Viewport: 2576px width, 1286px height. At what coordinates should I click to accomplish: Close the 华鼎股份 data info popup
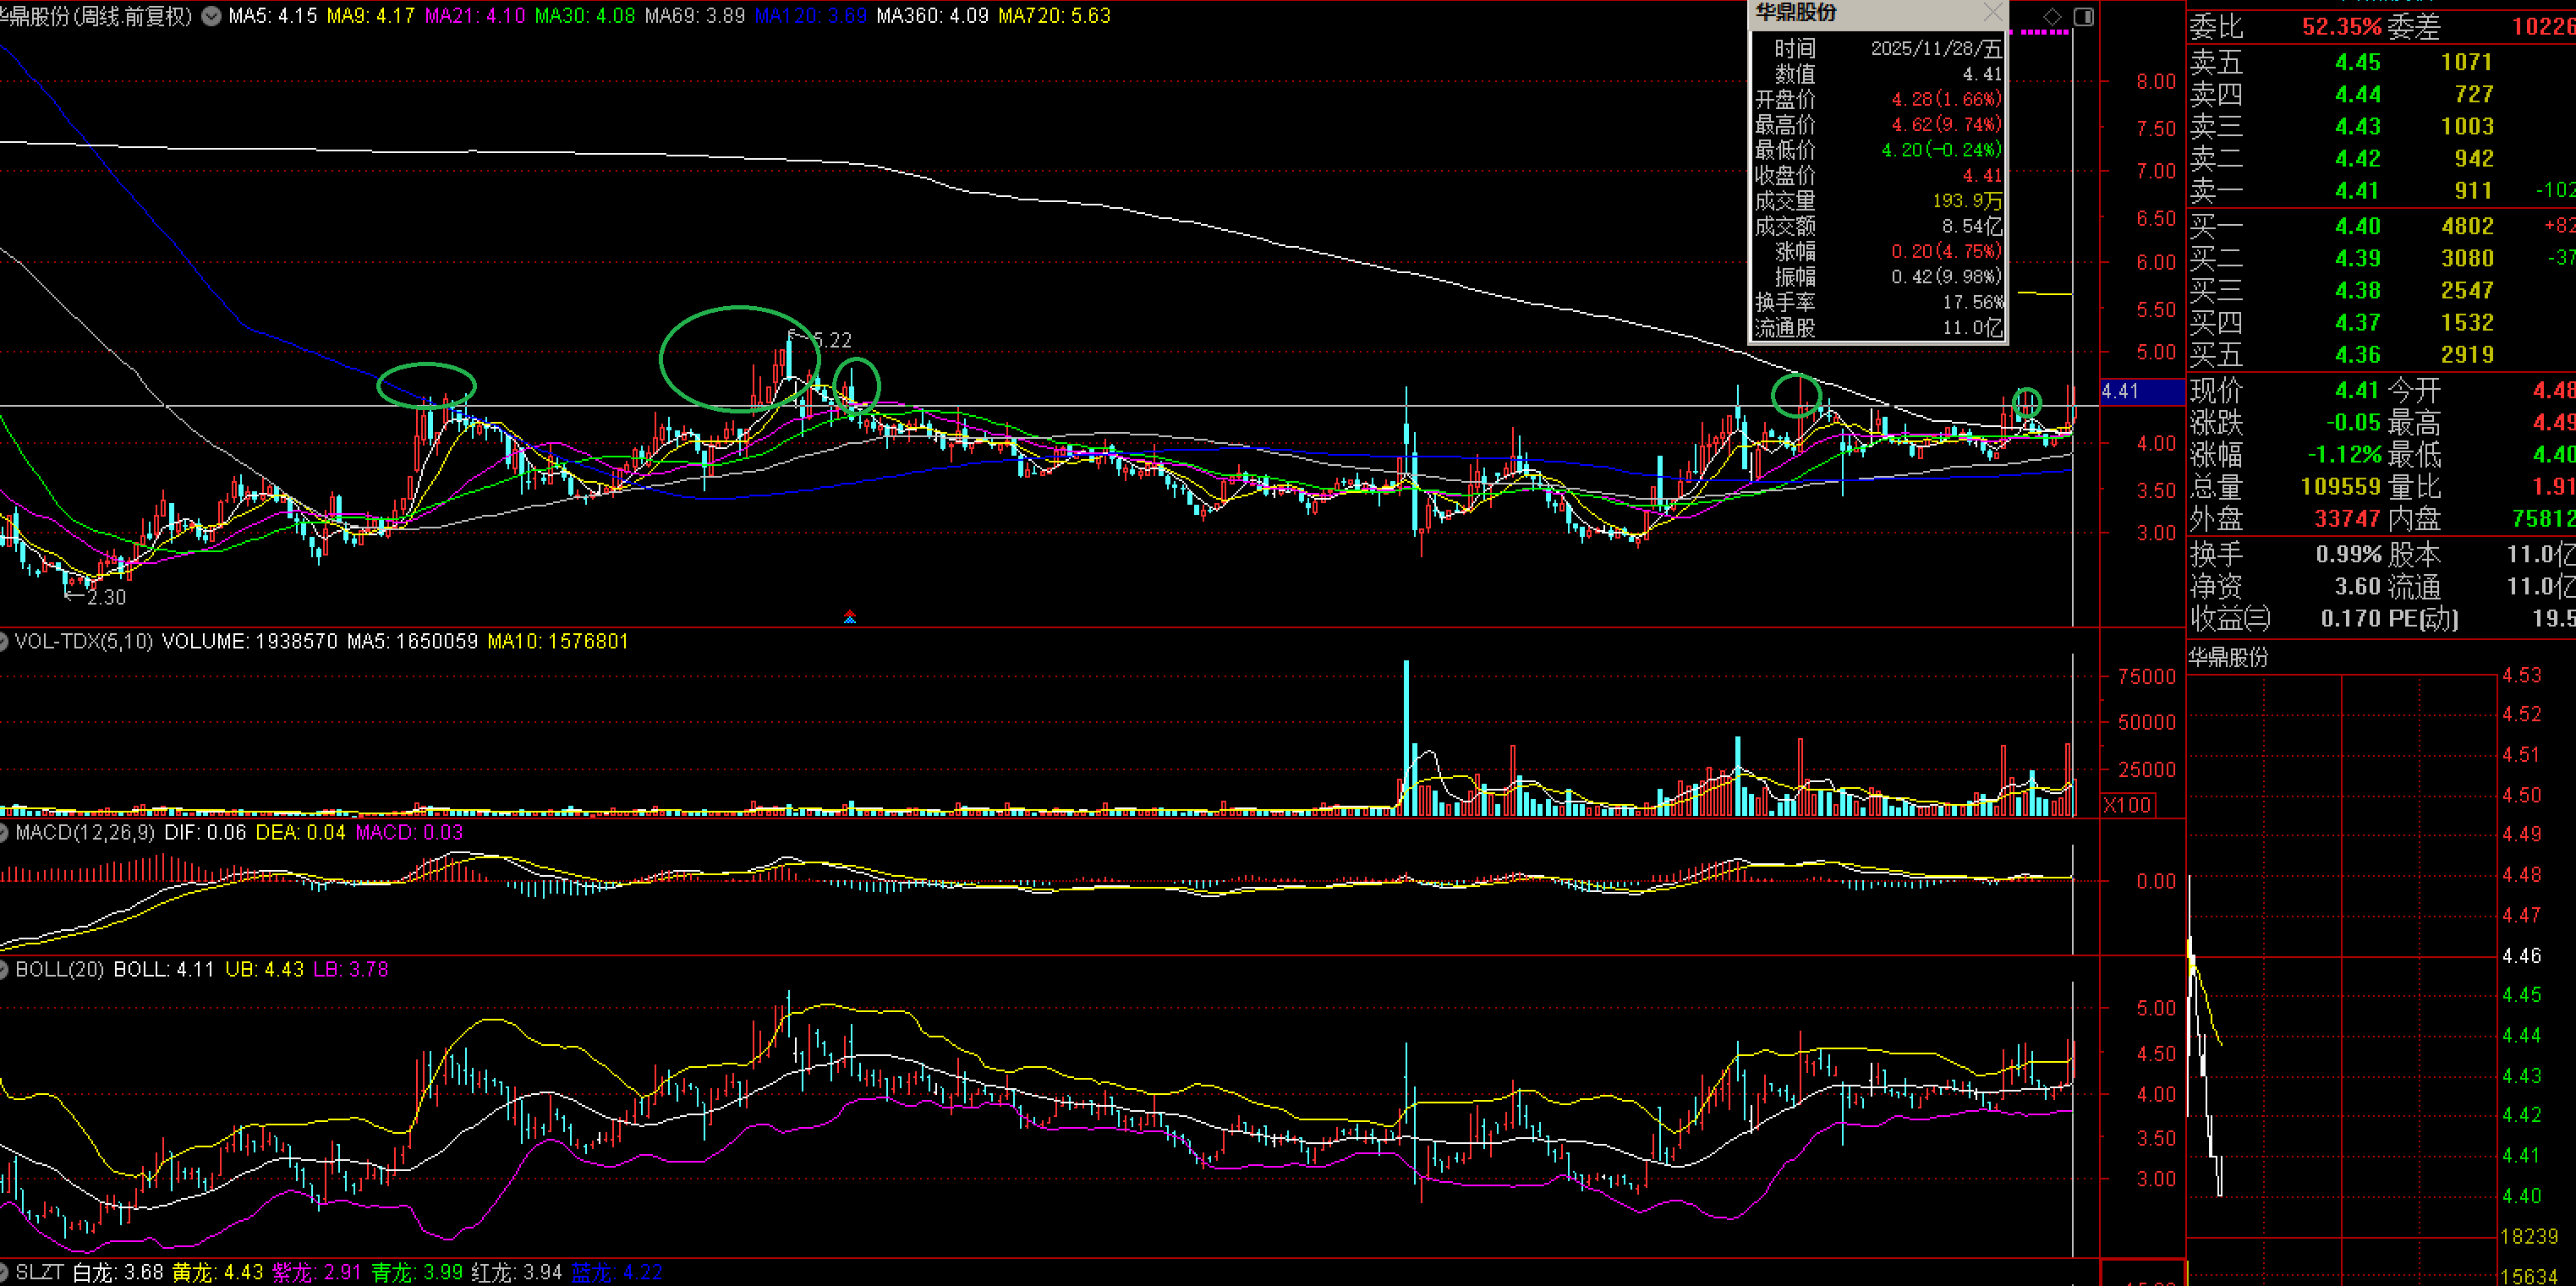(x=1993, y=13)
